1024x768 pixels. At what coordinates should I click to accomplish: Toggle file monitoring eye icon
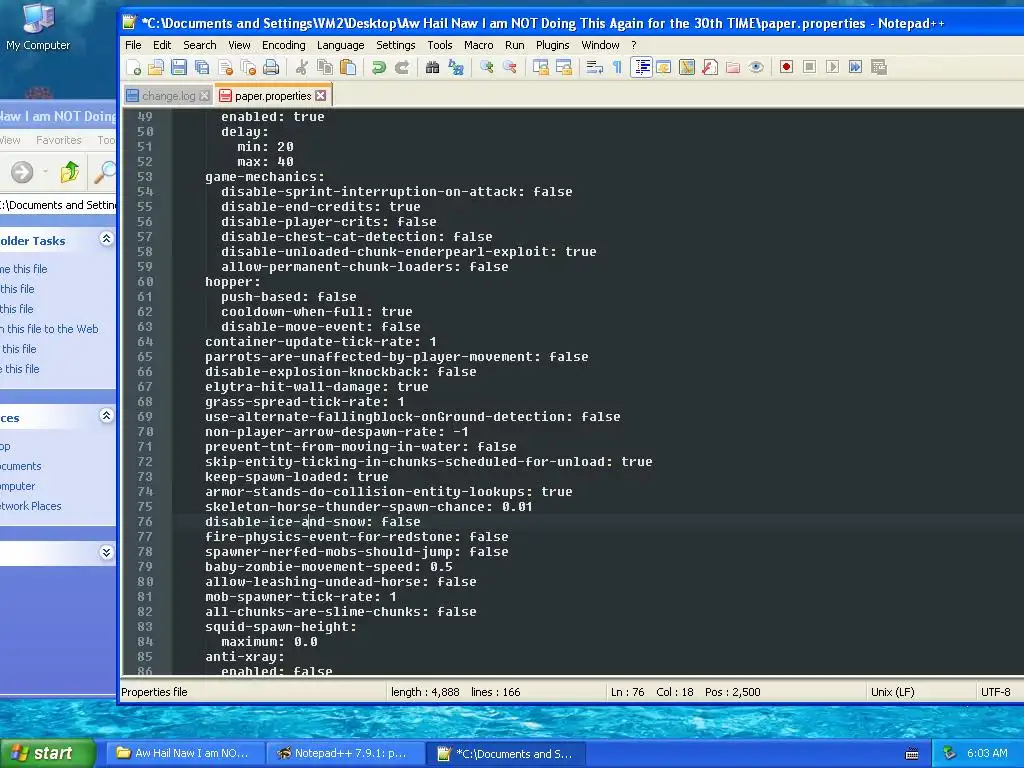pos(756,67)
